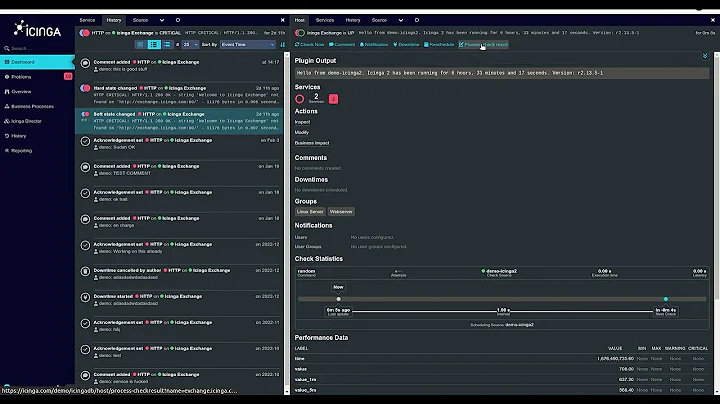Viewport: 720px width, 404px height.
Task: Click the Icinga logo
Action: (37, 29)
